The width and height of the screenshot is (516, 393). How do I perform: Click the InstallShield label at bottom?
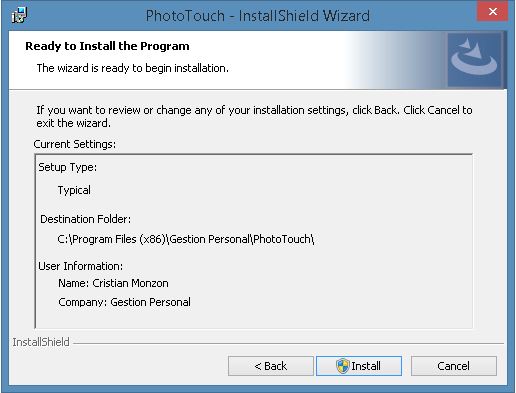[x=41, y=342]
